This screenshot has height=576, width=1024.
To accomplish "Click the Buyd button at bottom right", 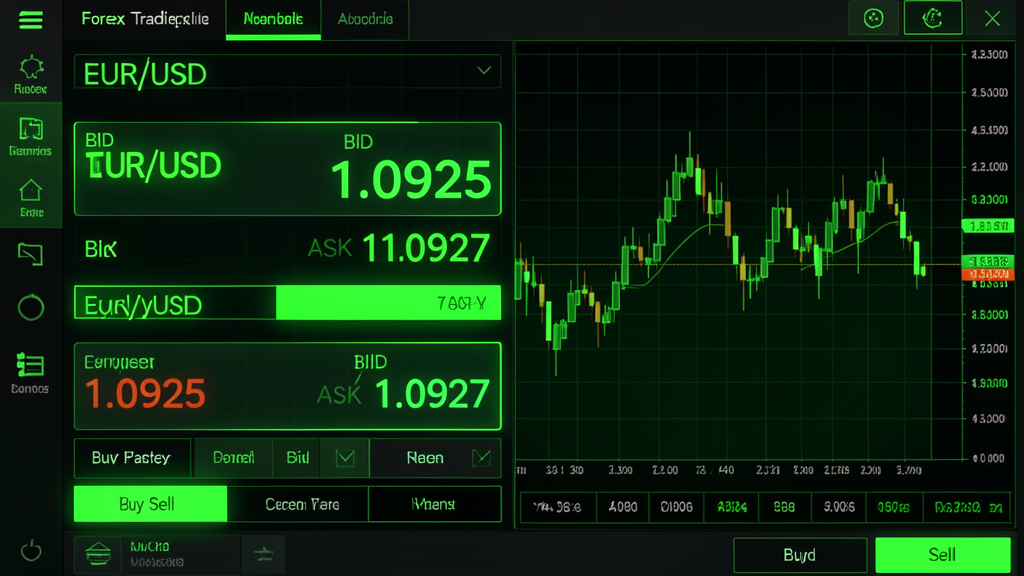I will pyautogui.click(x=800, y=555).
